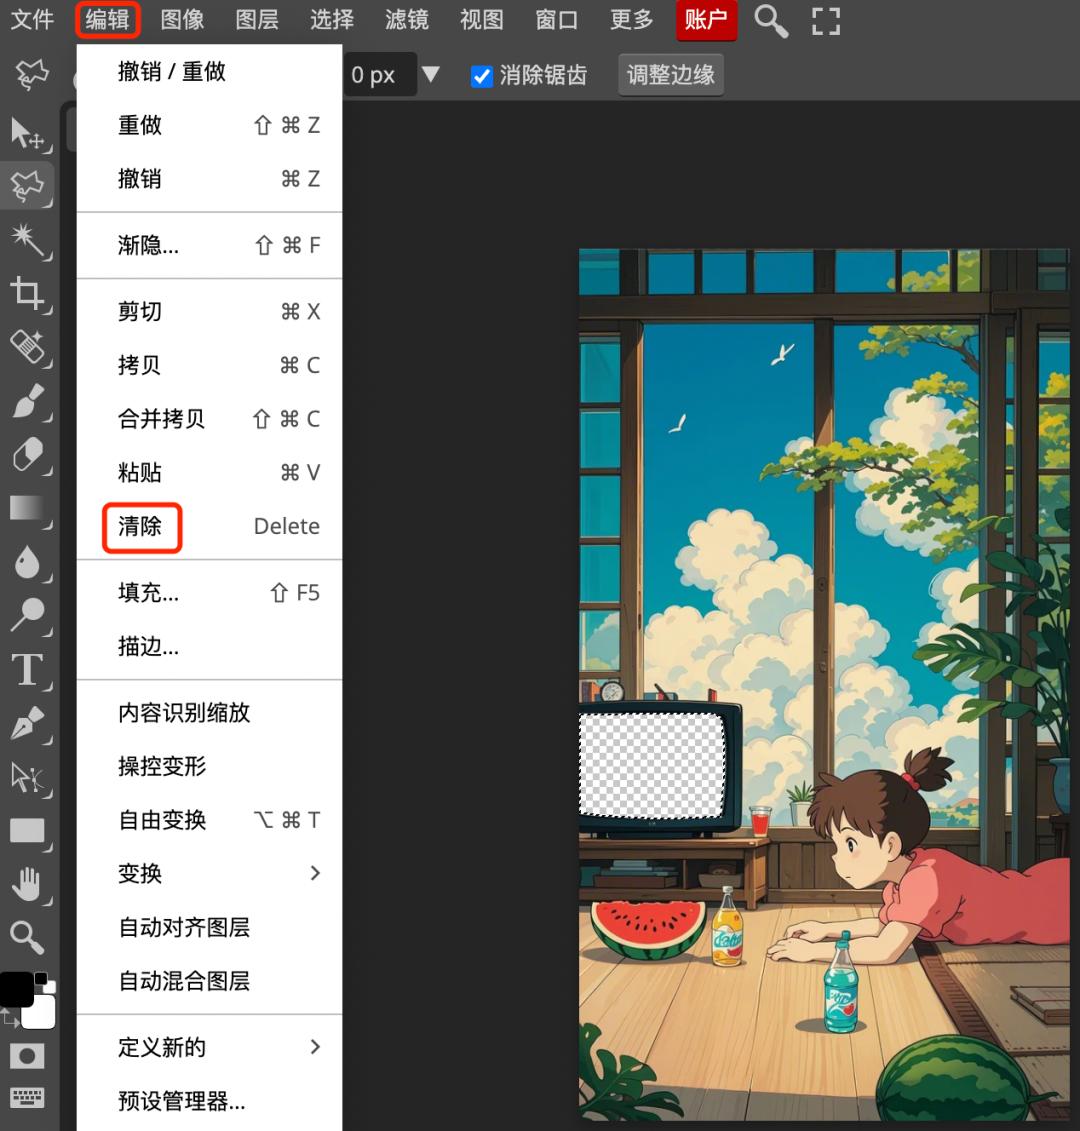Select the Gradient tool
The width and height of the screenshot is (1080, 1131).
(x=27, y=508)
